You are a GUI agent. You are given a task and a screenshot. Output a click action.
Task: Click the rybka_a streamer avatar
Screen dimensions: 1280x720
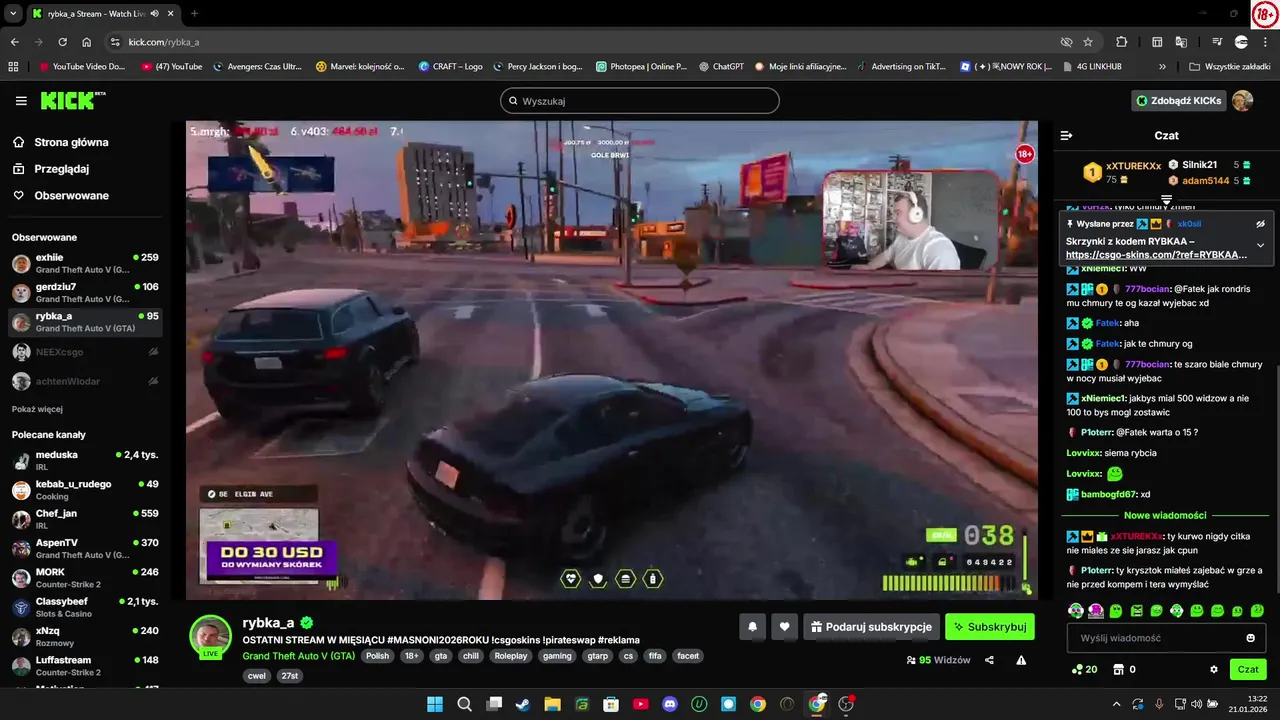pos(211,636)
